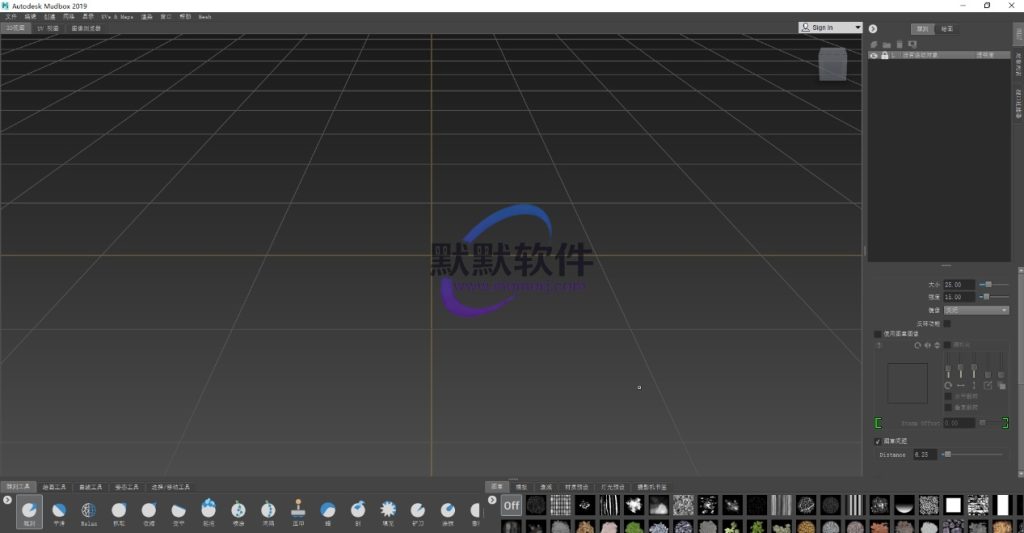This screenshot has height=533, width=1024.
Task: Click the stamp-shaped imprint tool icon
Action: (298, 510)
